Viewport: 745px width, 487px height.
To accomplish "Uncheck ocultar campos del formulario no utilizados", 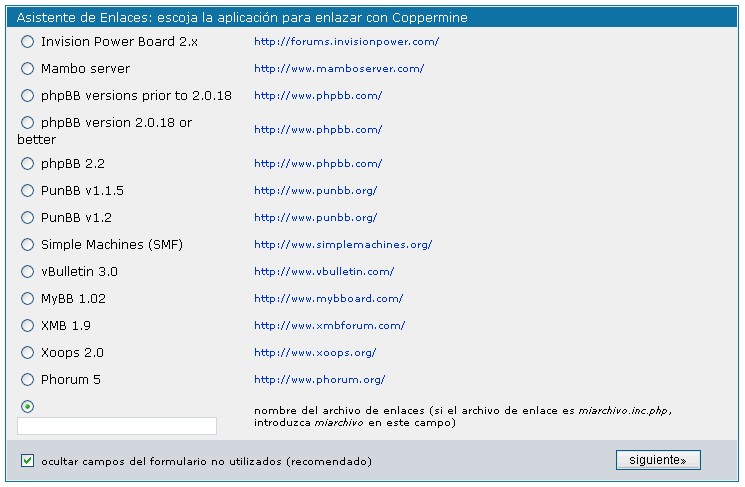I will (x=28, y=461).
